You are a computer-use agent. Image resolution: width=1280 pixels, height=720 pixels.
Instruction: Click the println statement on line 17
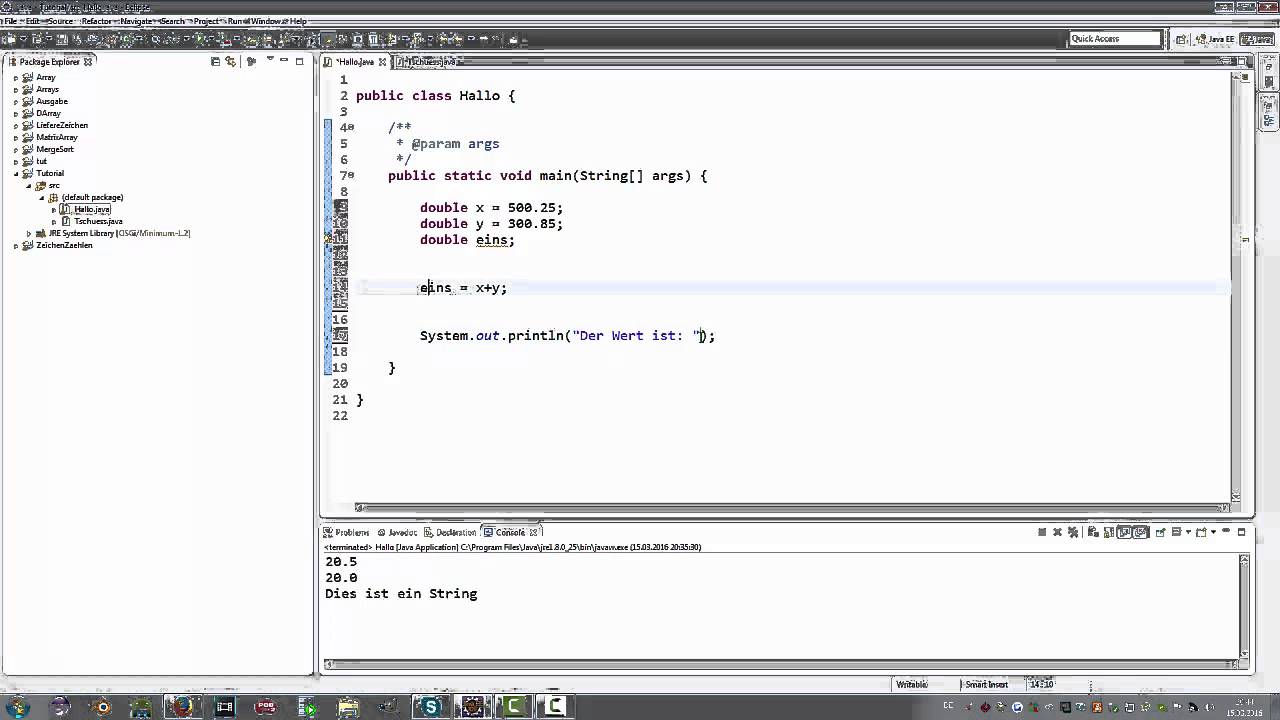coord(567,336)
